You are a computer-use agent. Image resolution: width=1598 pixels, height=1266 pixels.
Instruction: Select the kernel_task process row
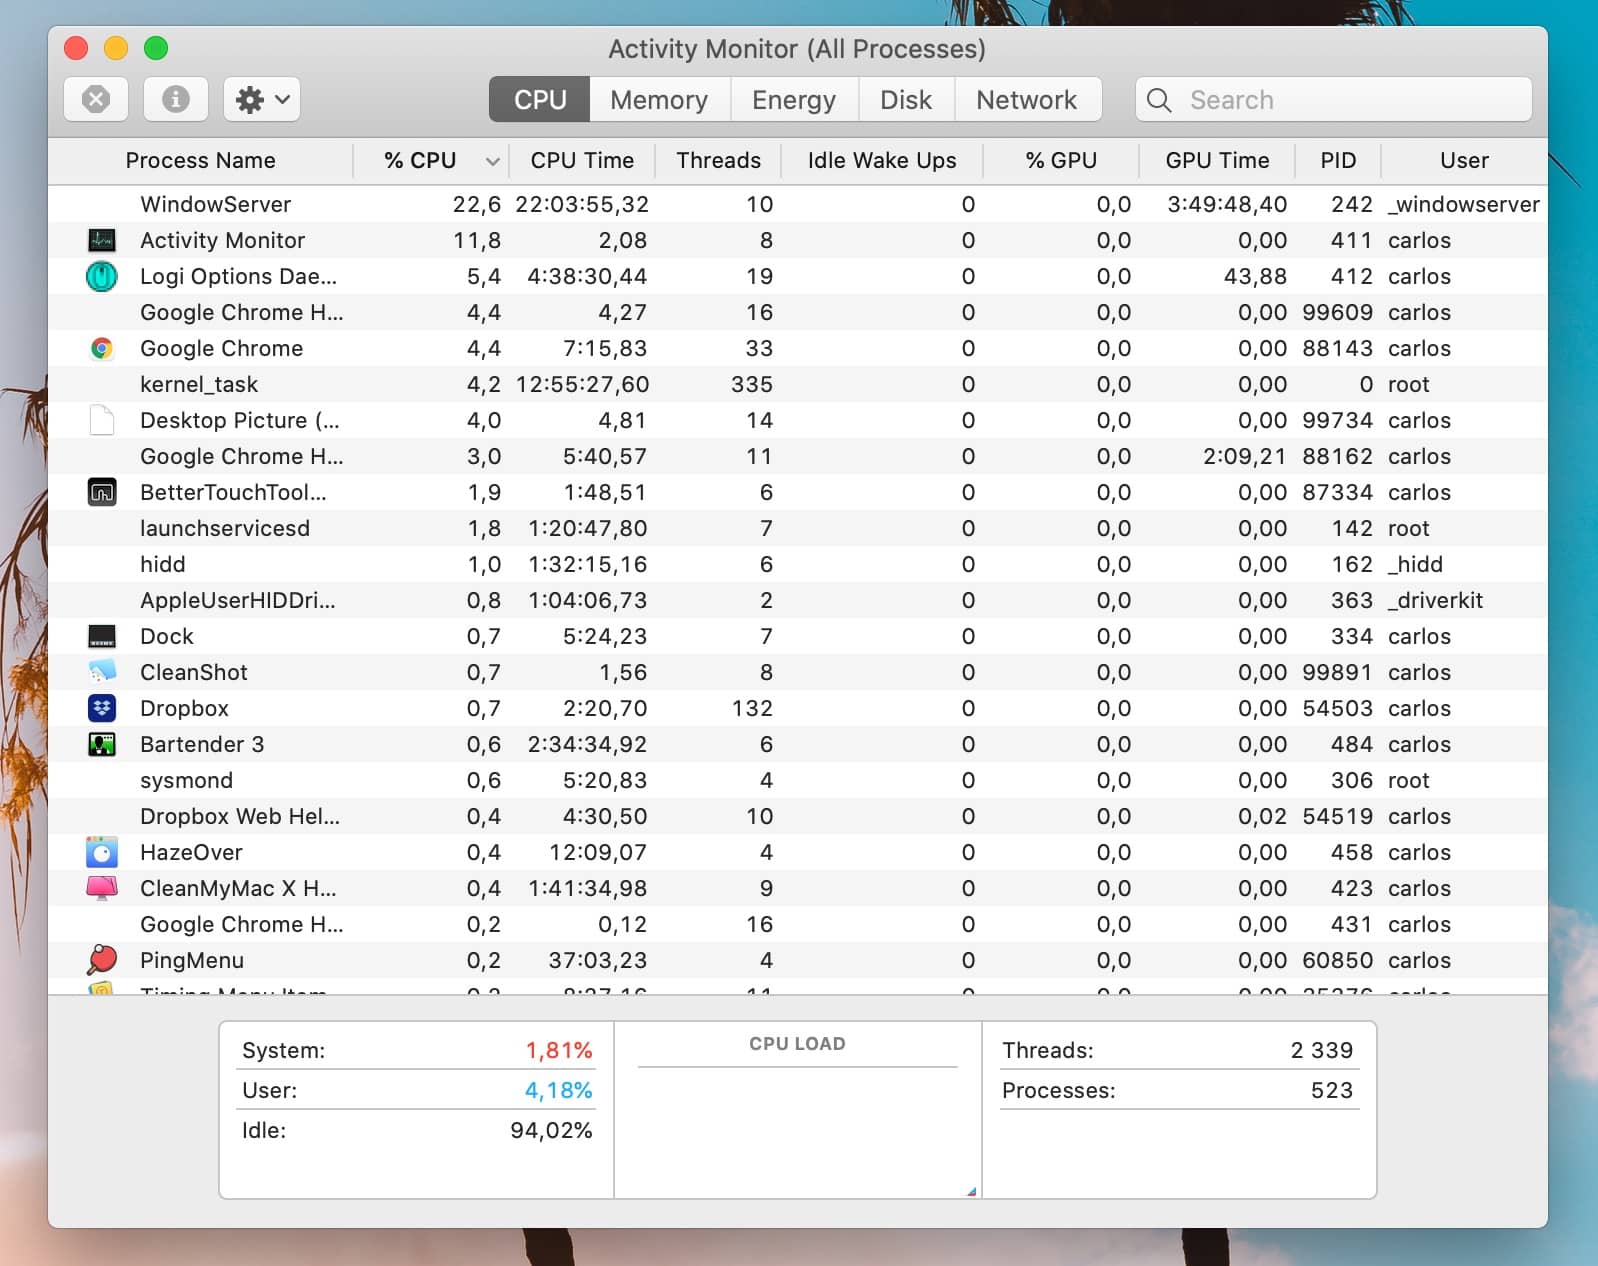pos(798,384)
